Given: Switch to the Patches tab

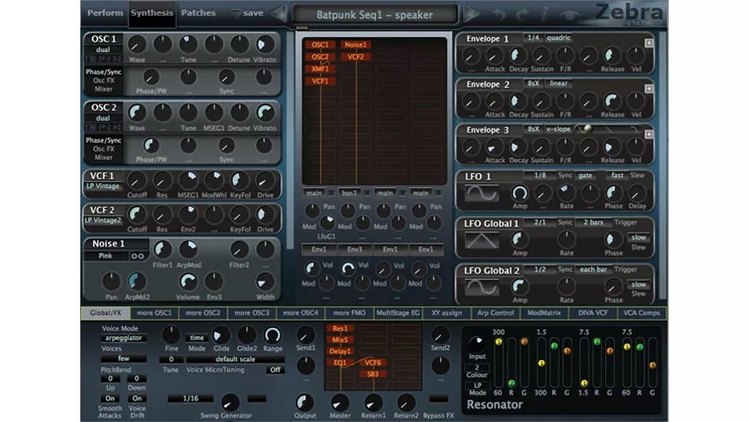Looking at the screenshot, I should click(198, 13).
